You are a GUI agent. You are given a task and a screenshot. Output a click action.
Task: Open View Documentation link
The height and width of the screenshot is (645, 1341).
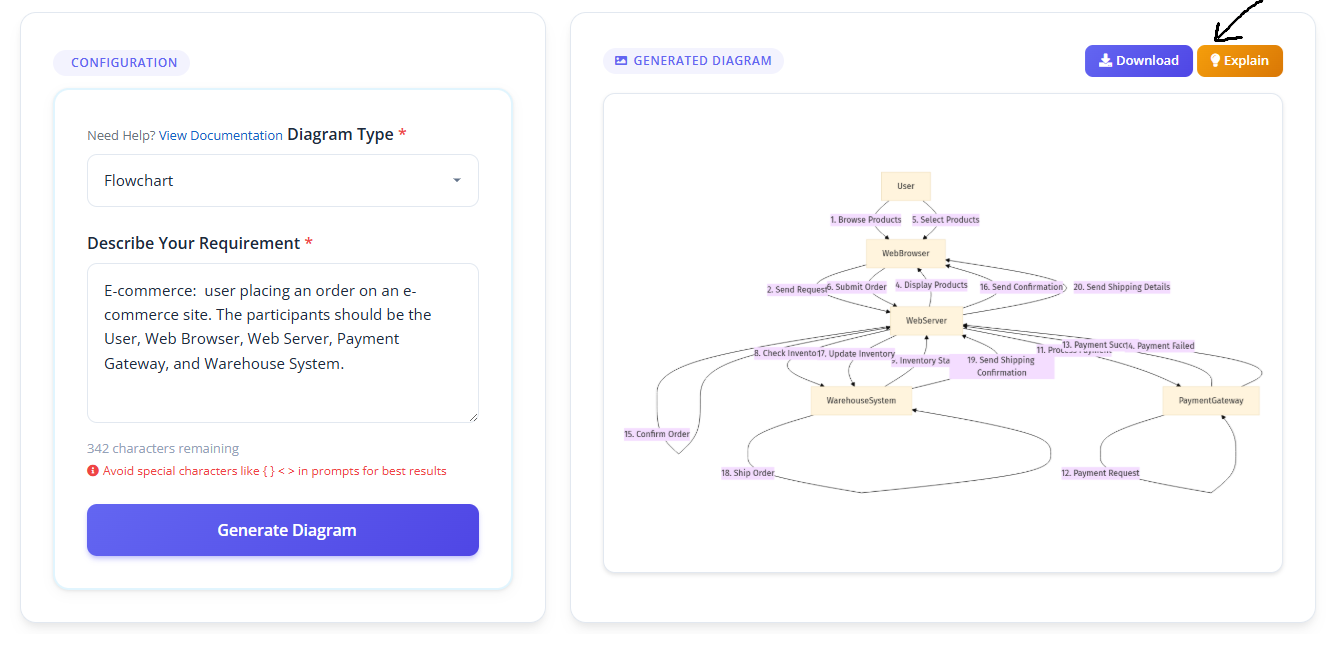click(220, 135)
